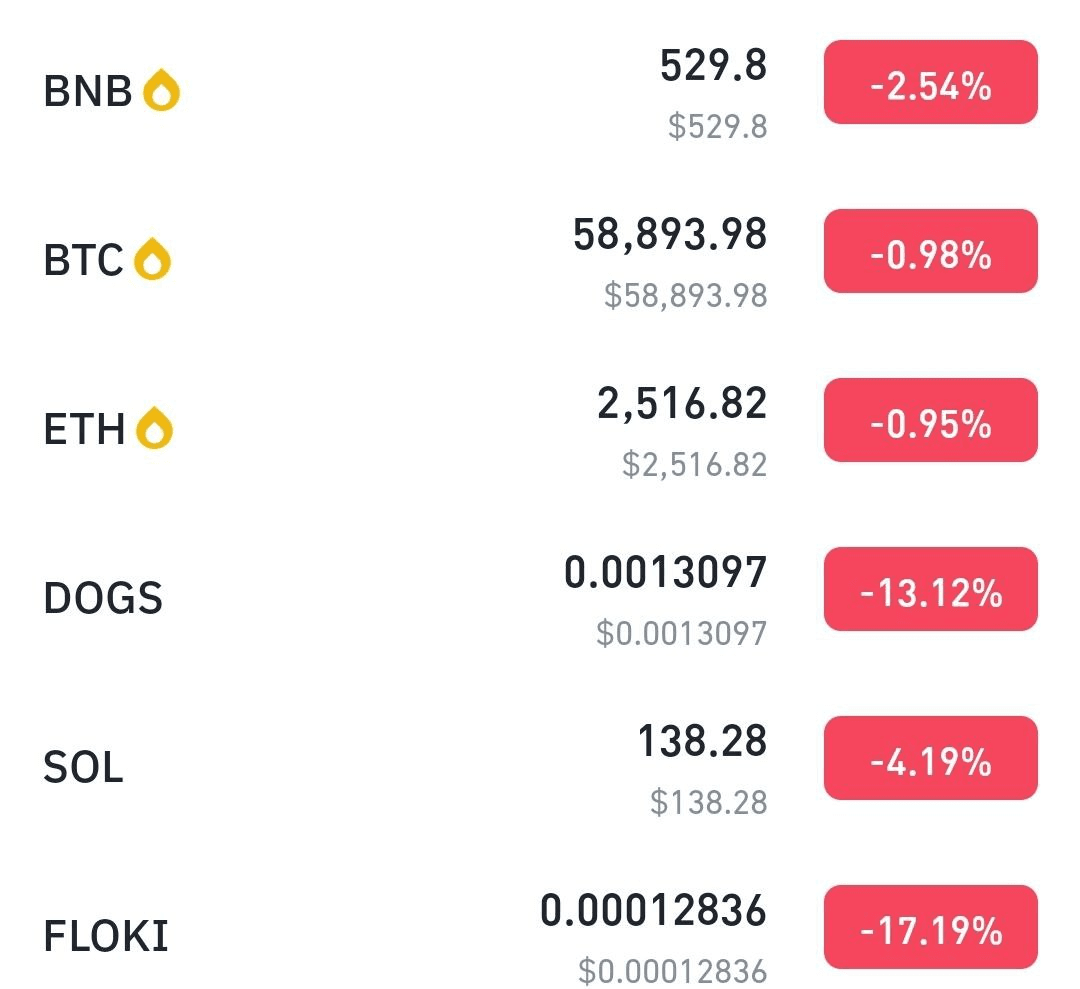
Task: Select the DOGS price 0.0013097
Action: (665, 572)
